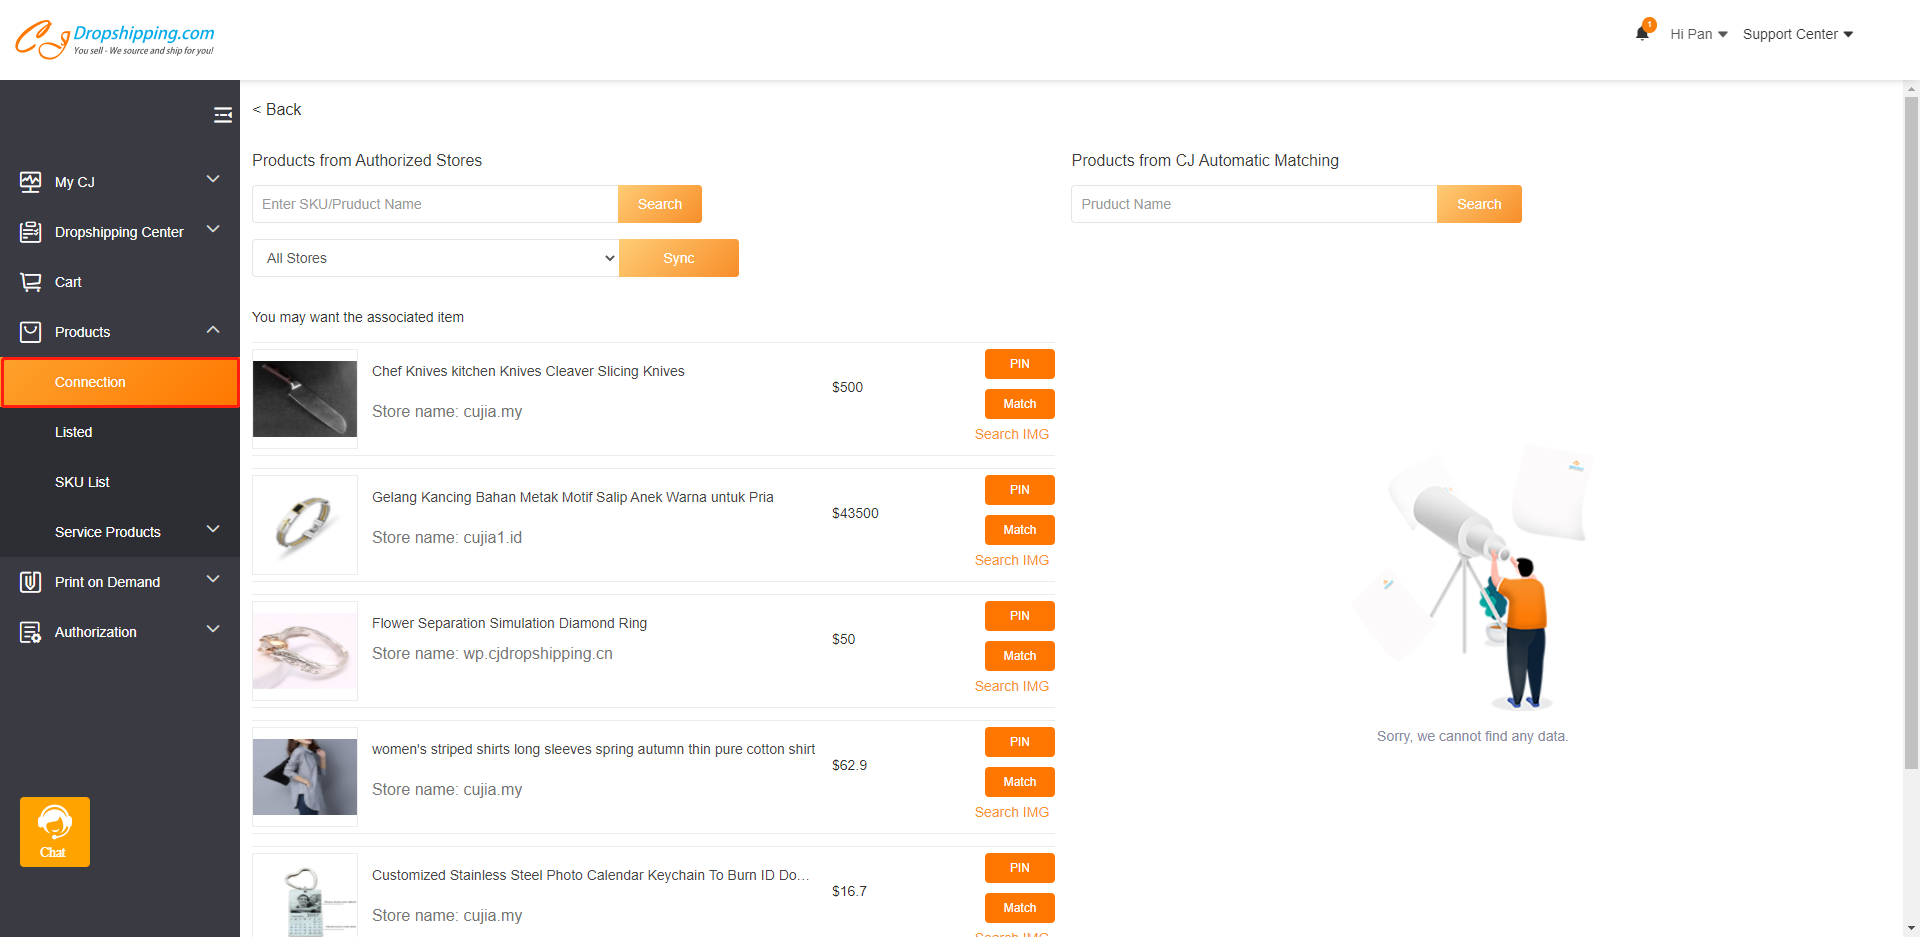Click the Authorization sidebar icon
This screenshot has height=937, width=1920.
click(31, 632)
